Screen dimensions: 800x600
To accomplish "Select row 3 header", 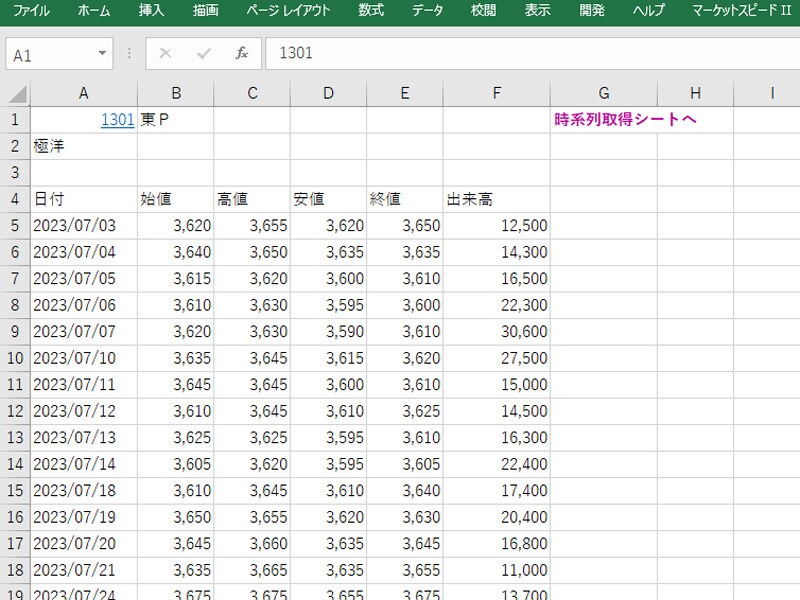I will pos(15,173).
